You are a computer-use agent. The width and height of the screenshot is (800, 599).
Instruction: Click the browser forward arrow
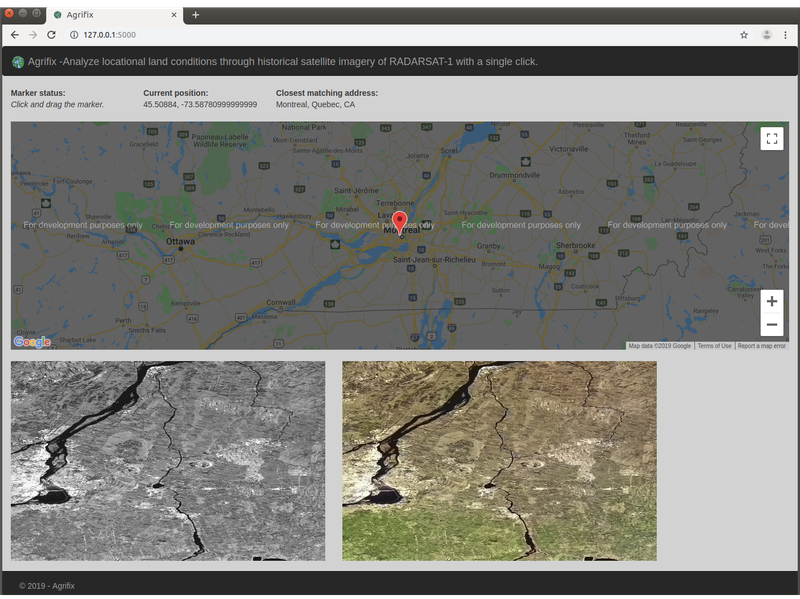pos(32,34)
